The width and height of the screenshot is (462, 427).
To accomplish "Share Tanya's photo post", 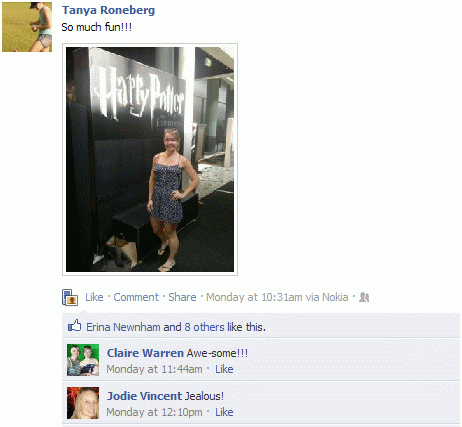I will [x=182, y=297].
